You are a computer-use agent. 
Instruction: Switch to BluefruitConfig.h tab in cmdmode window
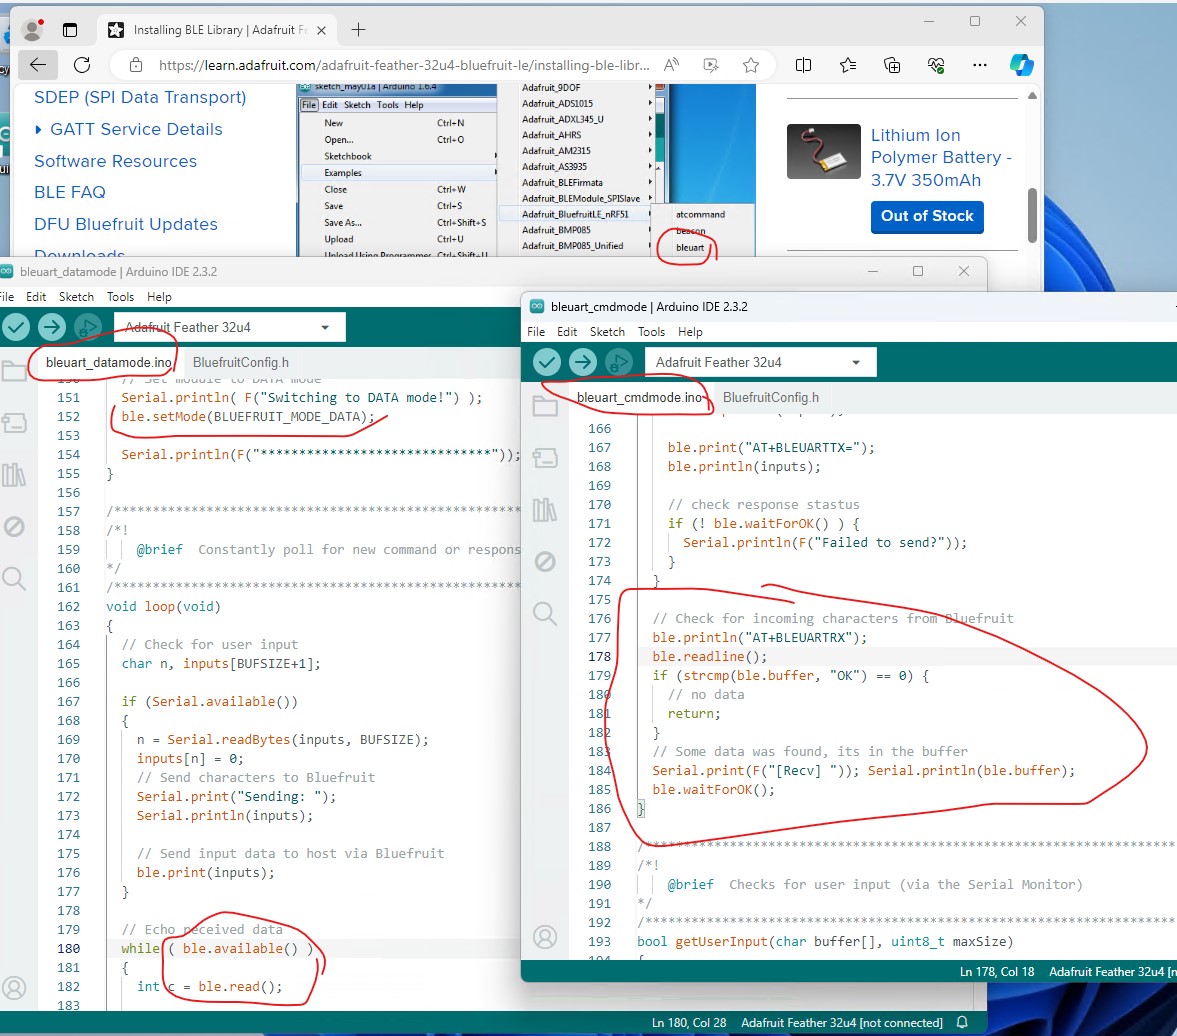click(771, 398)
